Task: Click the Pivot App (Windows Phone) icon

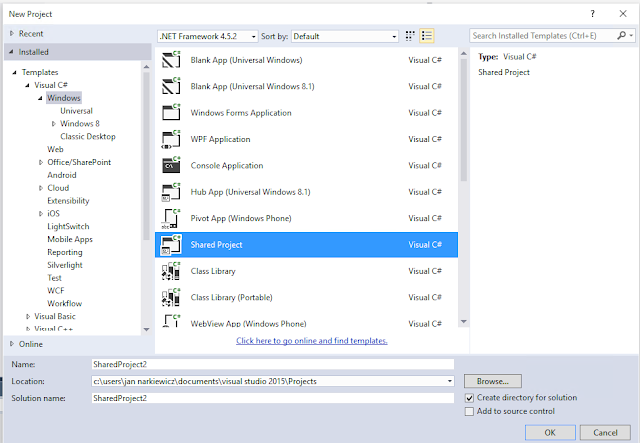Action: [171, 218]
